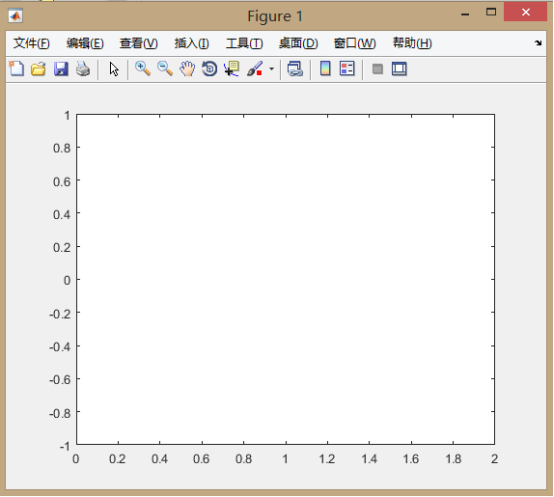The height and width of the screenshot is (497, 554).
Task: Open file with the folder icon
Action: tap(38, 69)
